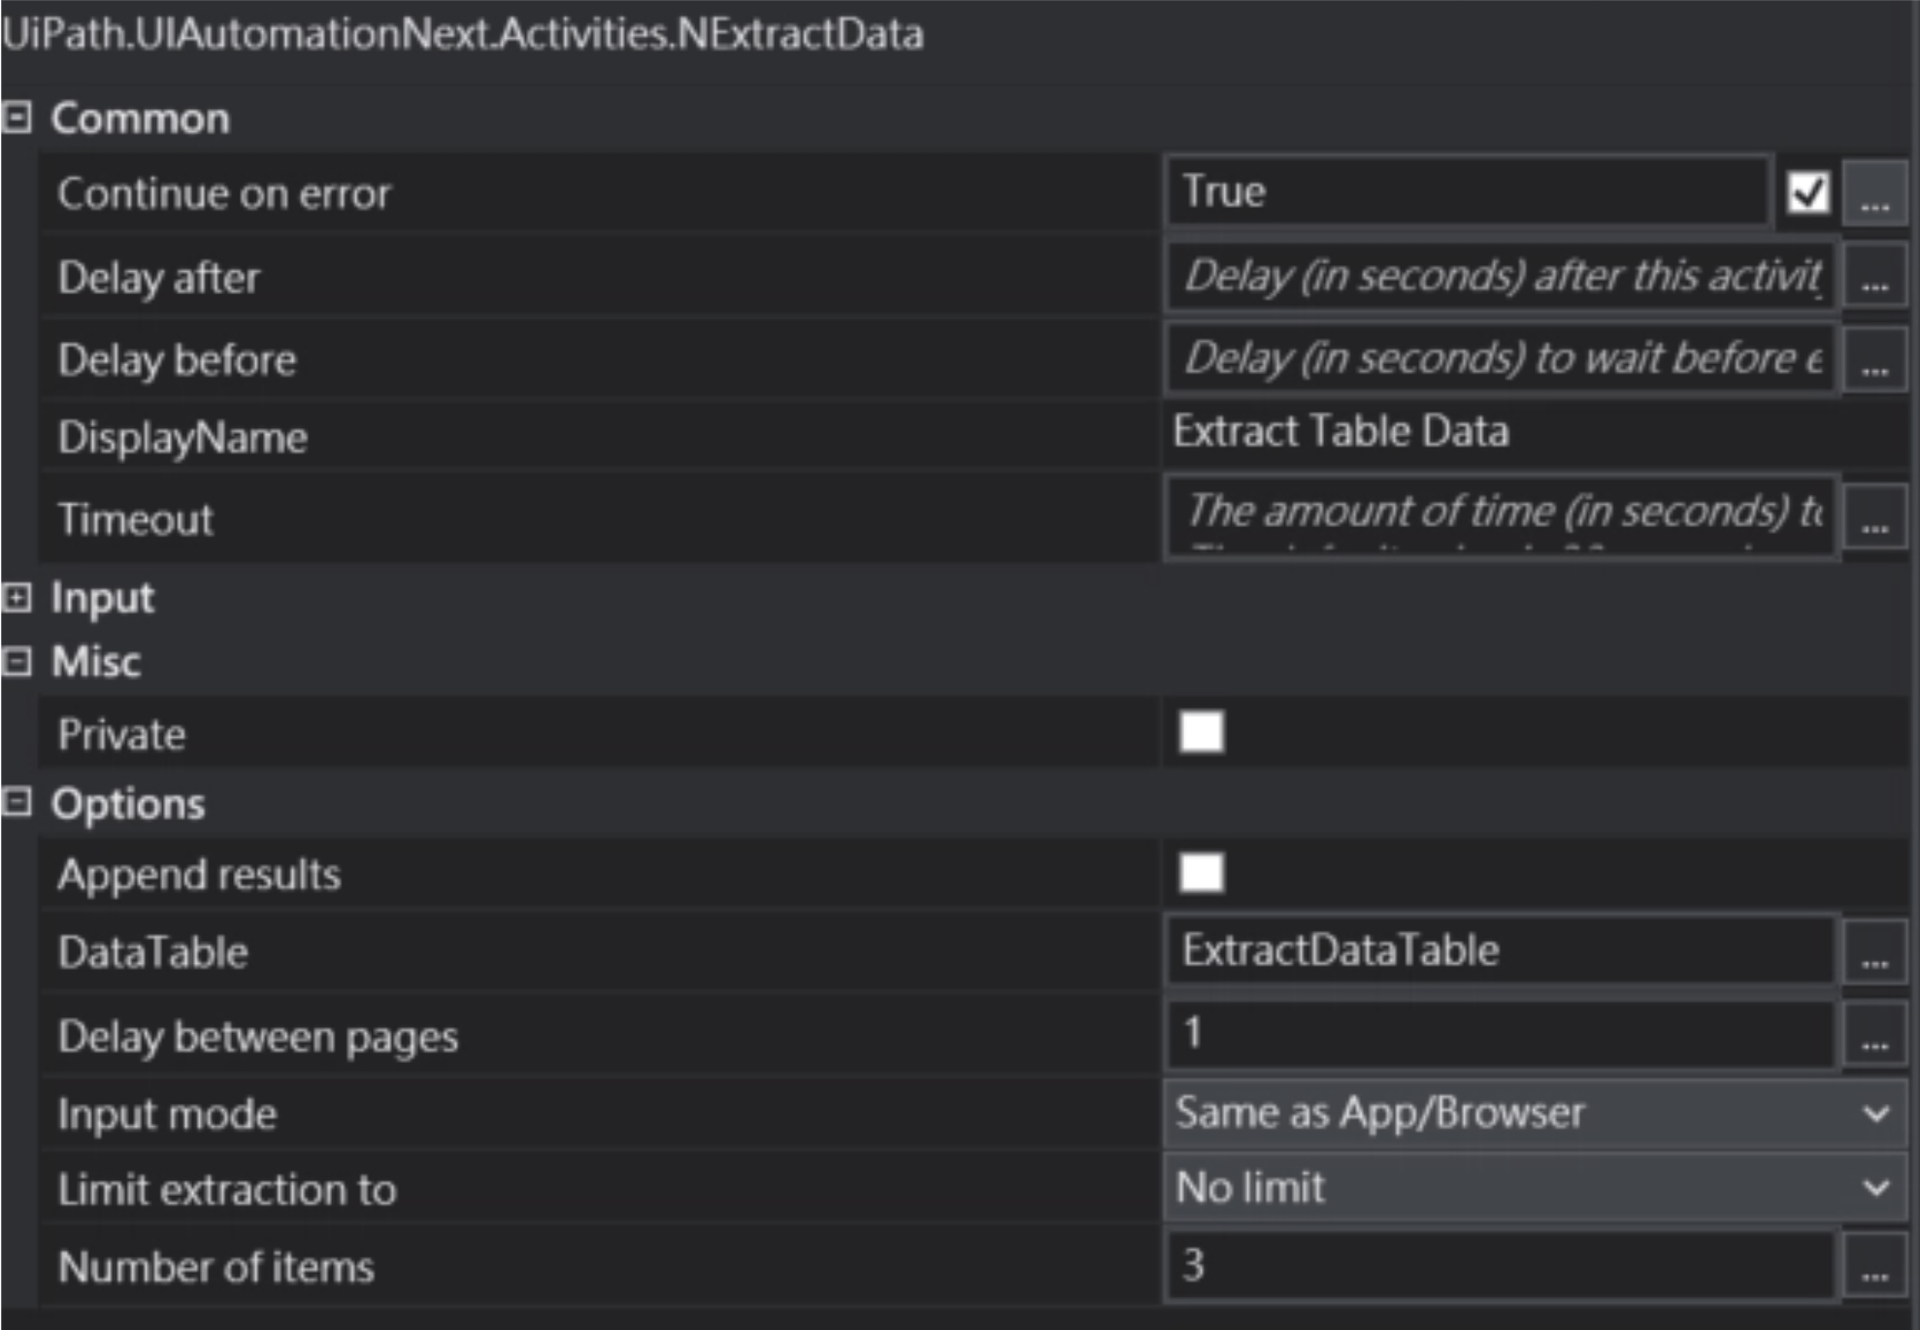Viewport: 1920px width, 1330px height.
Task: Uncheck the Continue on error checkbox
Action: tap(1808, 192)
